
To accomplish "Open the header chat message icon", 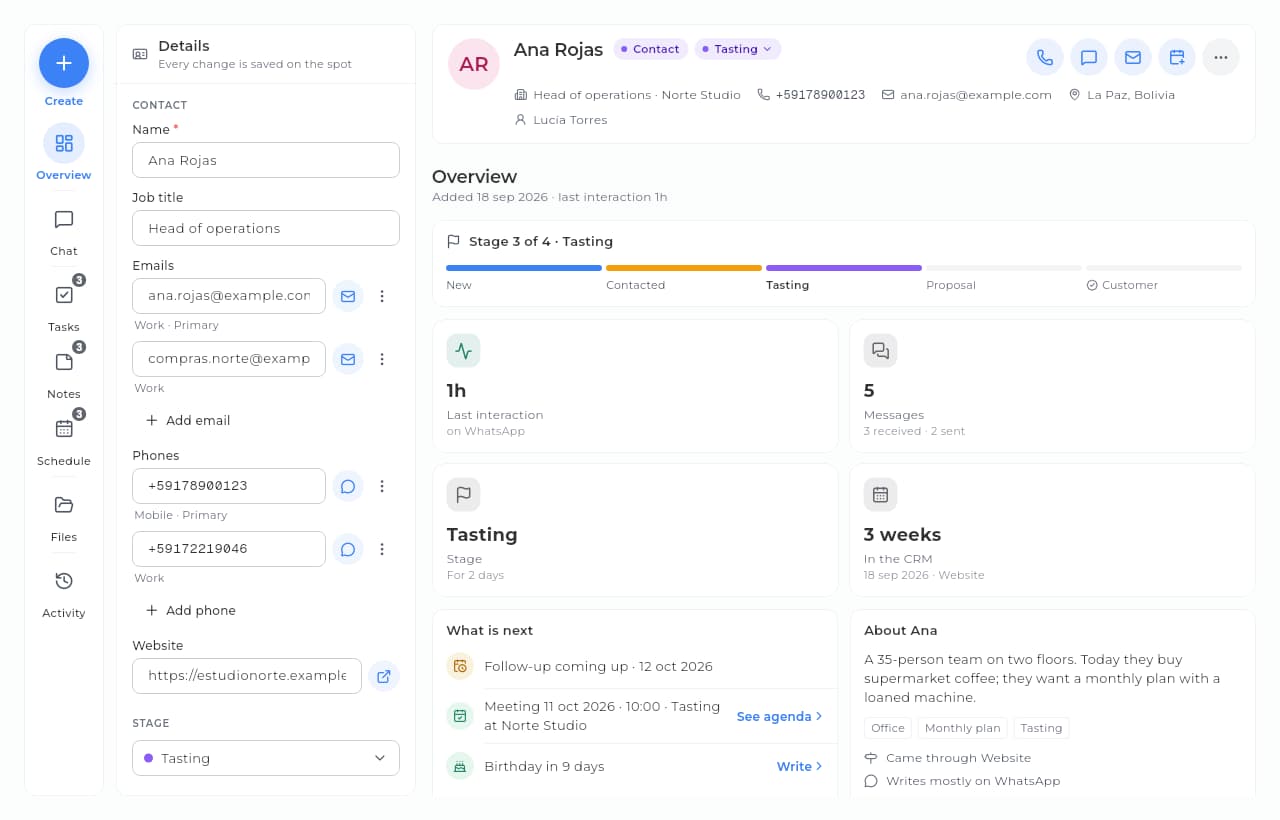I will [x=1089, y=57].
